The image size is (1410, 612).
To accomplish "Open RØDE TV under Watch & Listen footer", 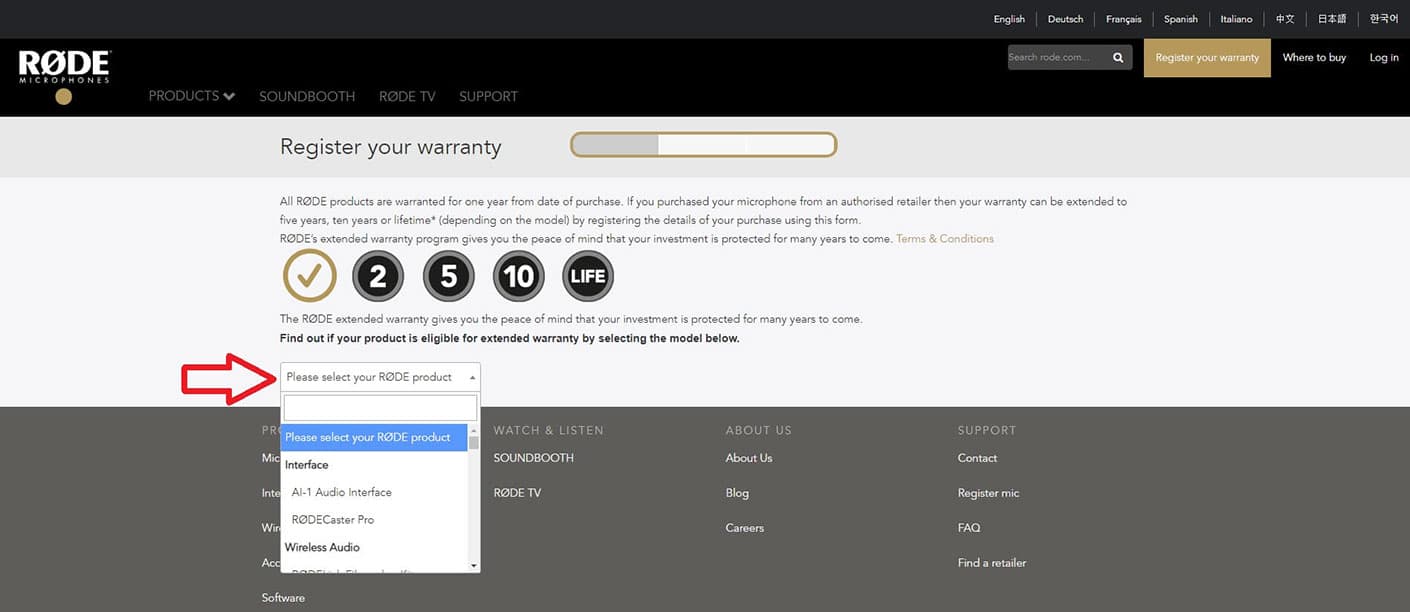I will (517, 493).
